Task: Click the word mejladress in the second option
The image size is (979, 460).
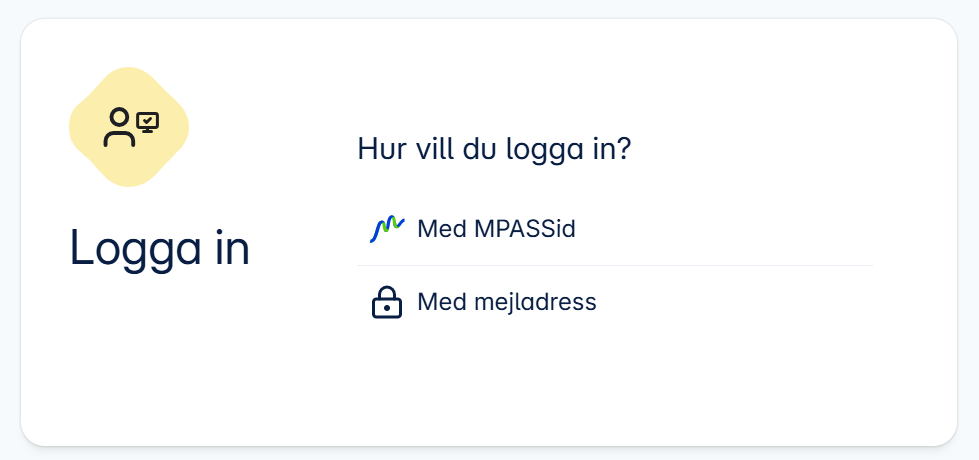Action: pyautogui.click(x=535, y=302)
